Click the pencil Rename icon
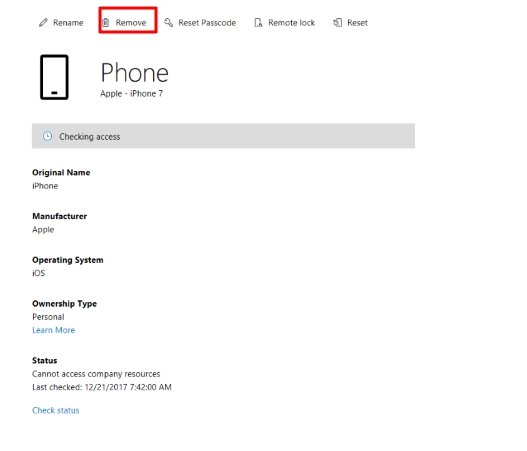The image size is (527, 451). 43,23
